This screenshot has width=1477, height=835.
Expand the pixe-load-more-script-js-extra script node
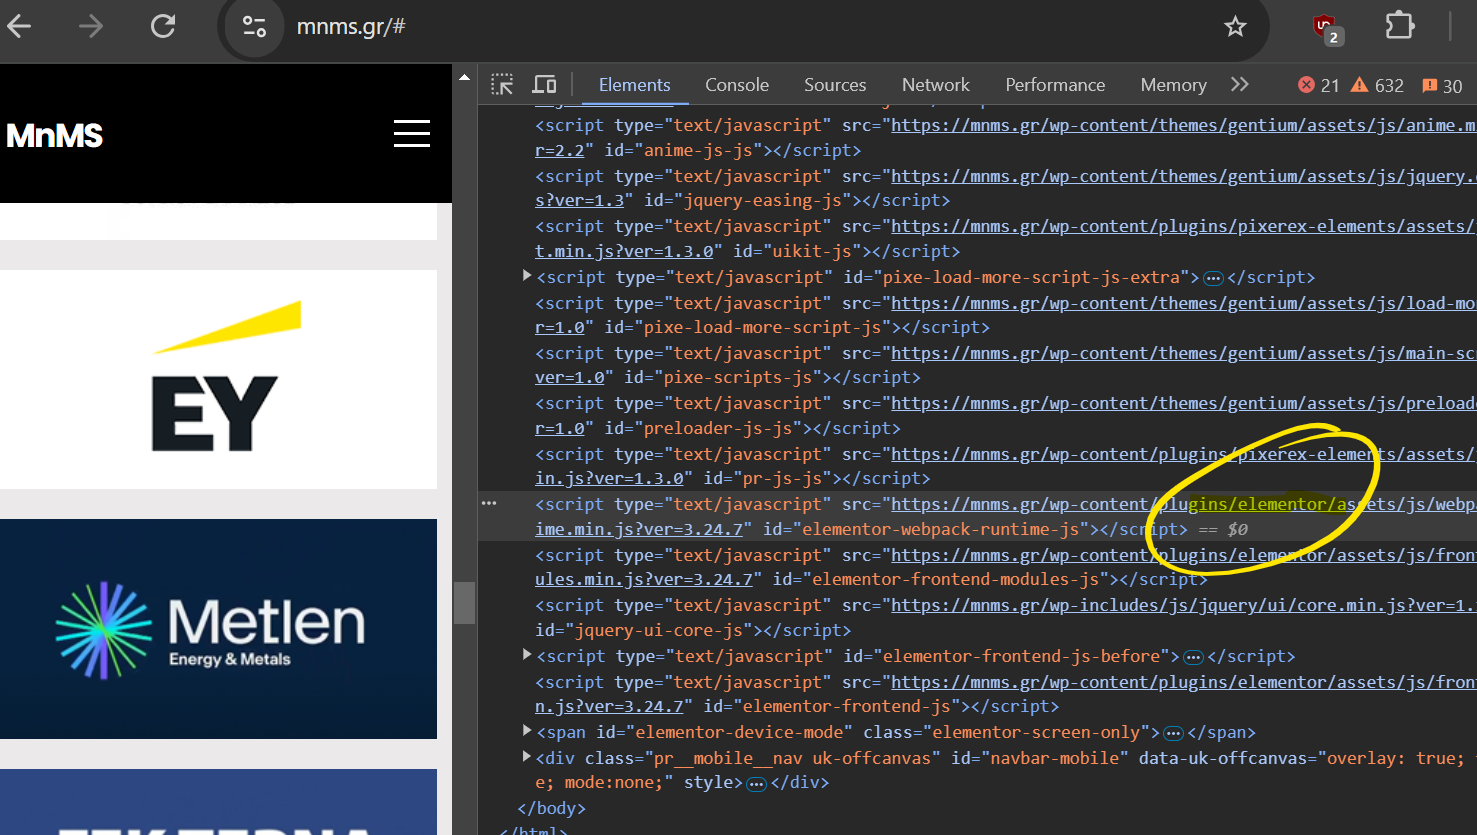tap(527, 276)
